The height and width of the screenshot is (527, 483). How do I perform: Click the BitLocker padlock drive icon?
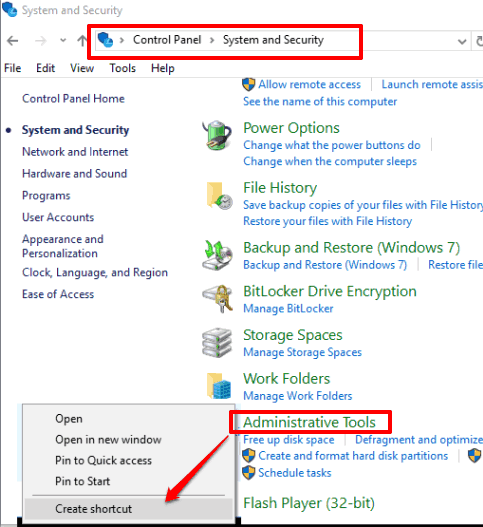coord(217,299)
